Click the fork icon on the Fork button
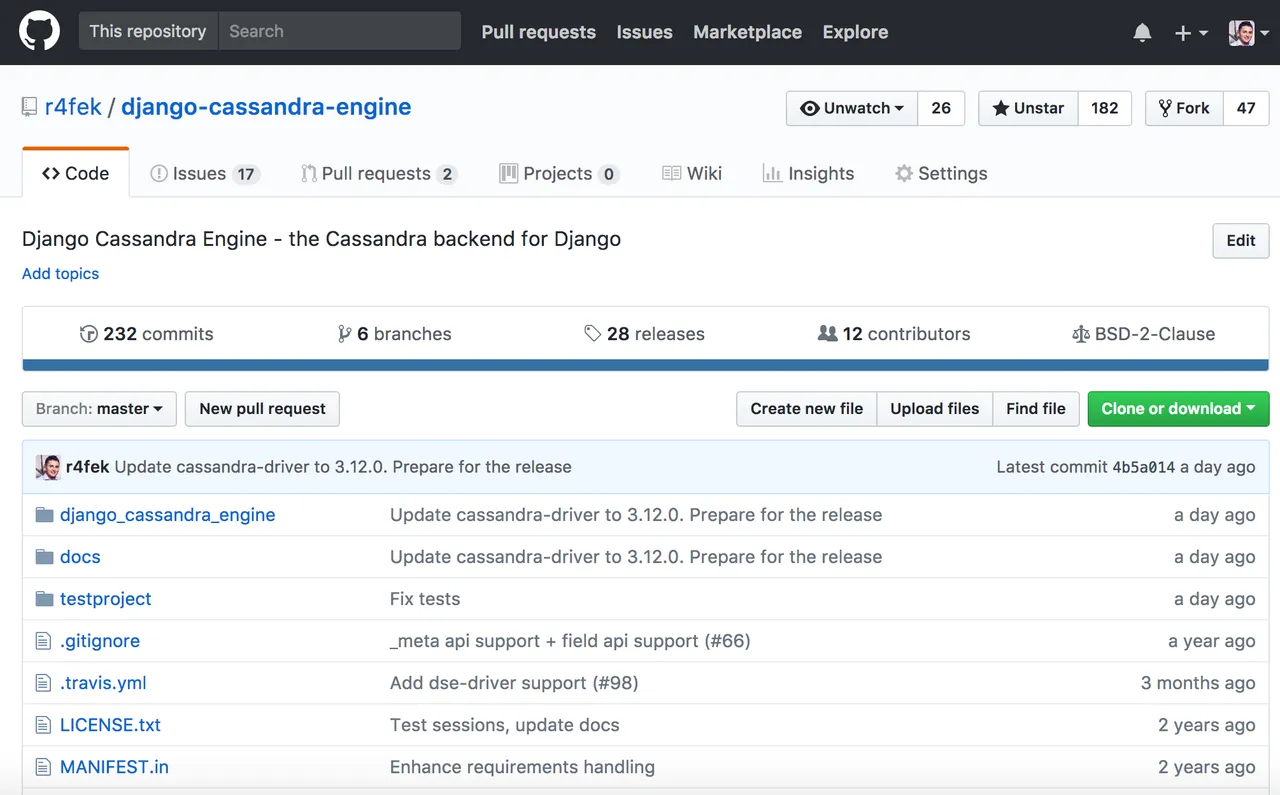This screenshot has height=795, width=1280. pos(1165,108)
